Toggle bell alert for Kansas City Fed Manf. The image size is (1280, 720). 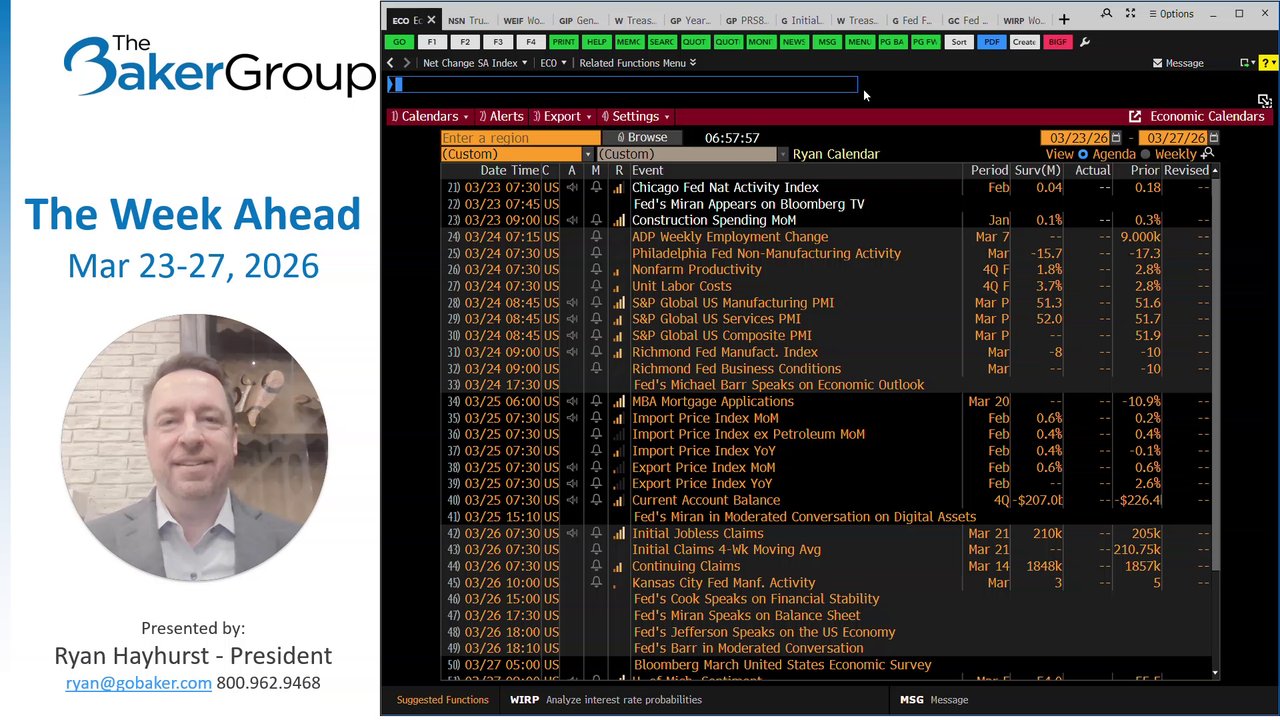point(596,582)
